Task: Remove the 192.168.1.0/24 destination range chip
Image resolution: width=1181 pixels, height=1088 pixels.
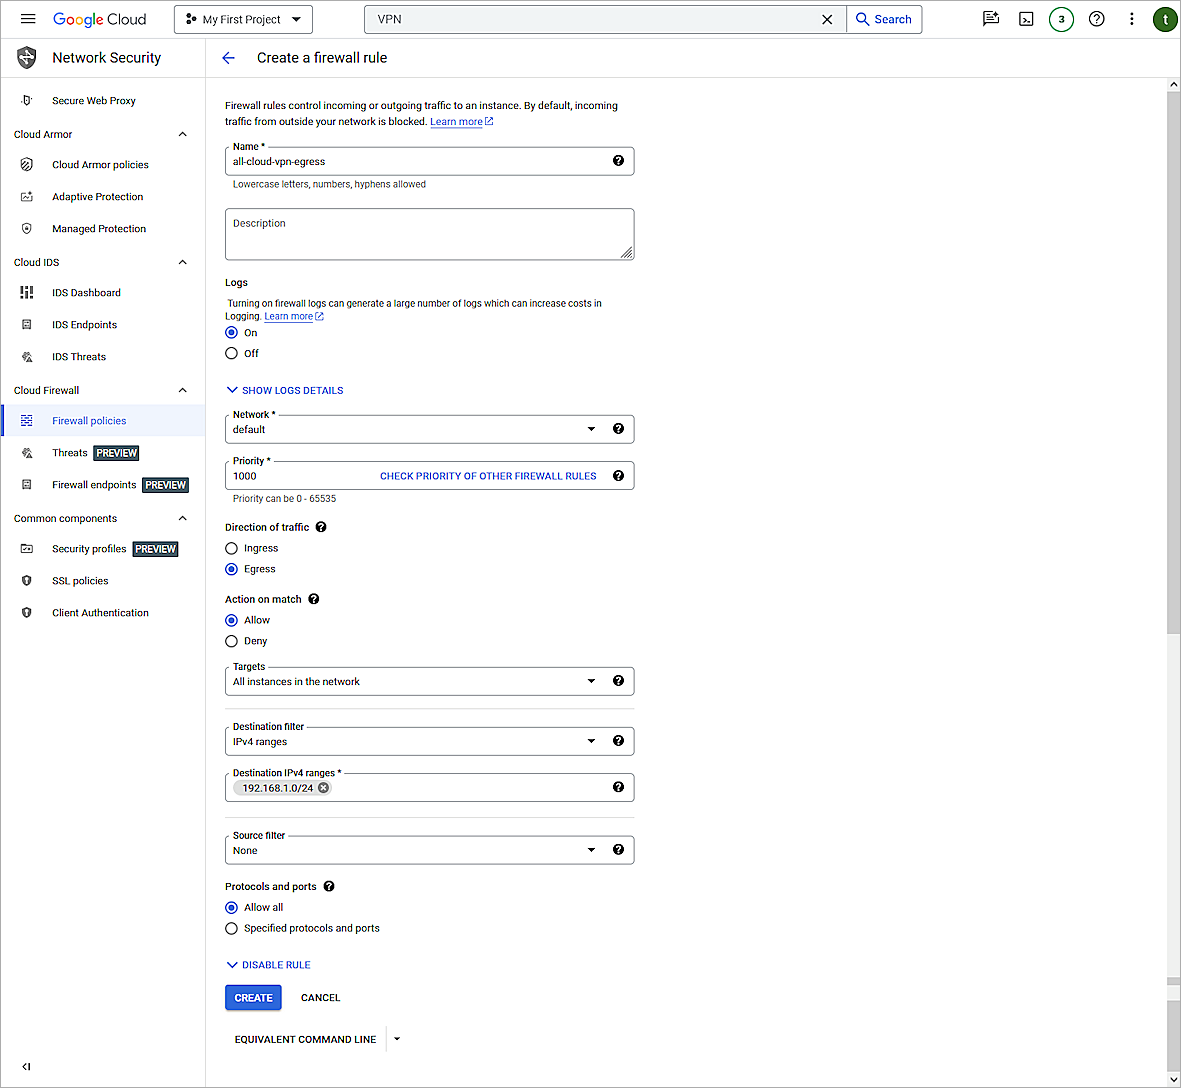Action: pos(322,787)
